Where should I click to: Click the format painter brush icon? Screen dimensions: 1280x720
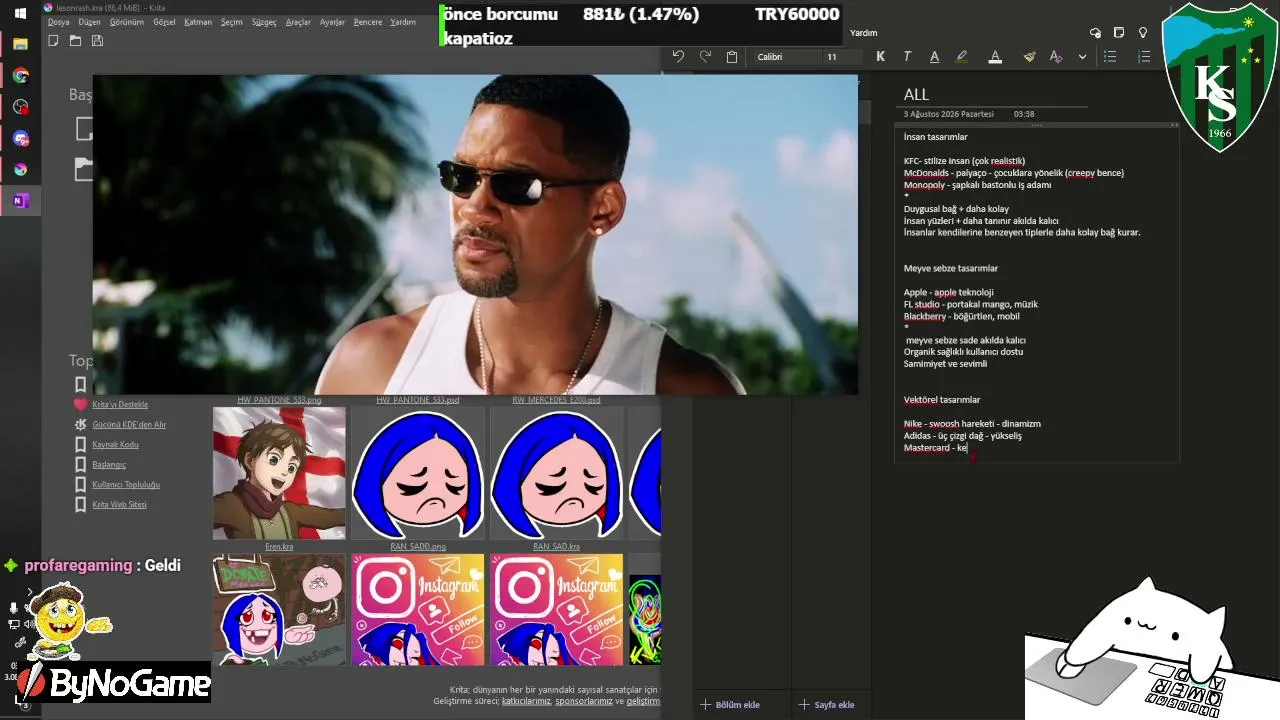pos(1029,57)
